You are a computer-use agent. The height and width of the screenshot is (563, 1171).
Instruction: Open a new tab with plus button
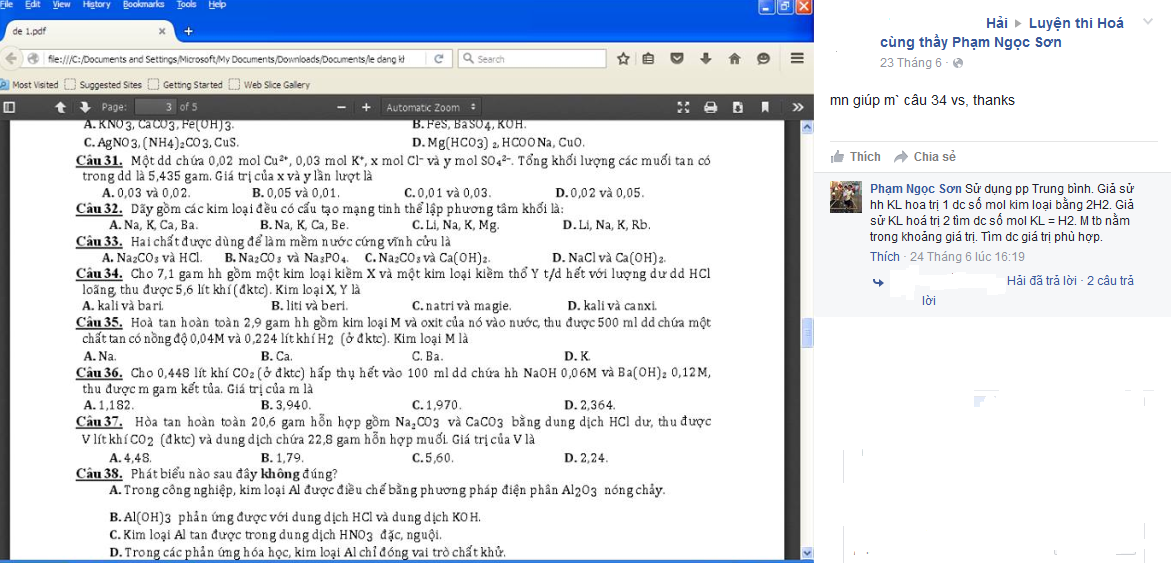pos(188,31)
